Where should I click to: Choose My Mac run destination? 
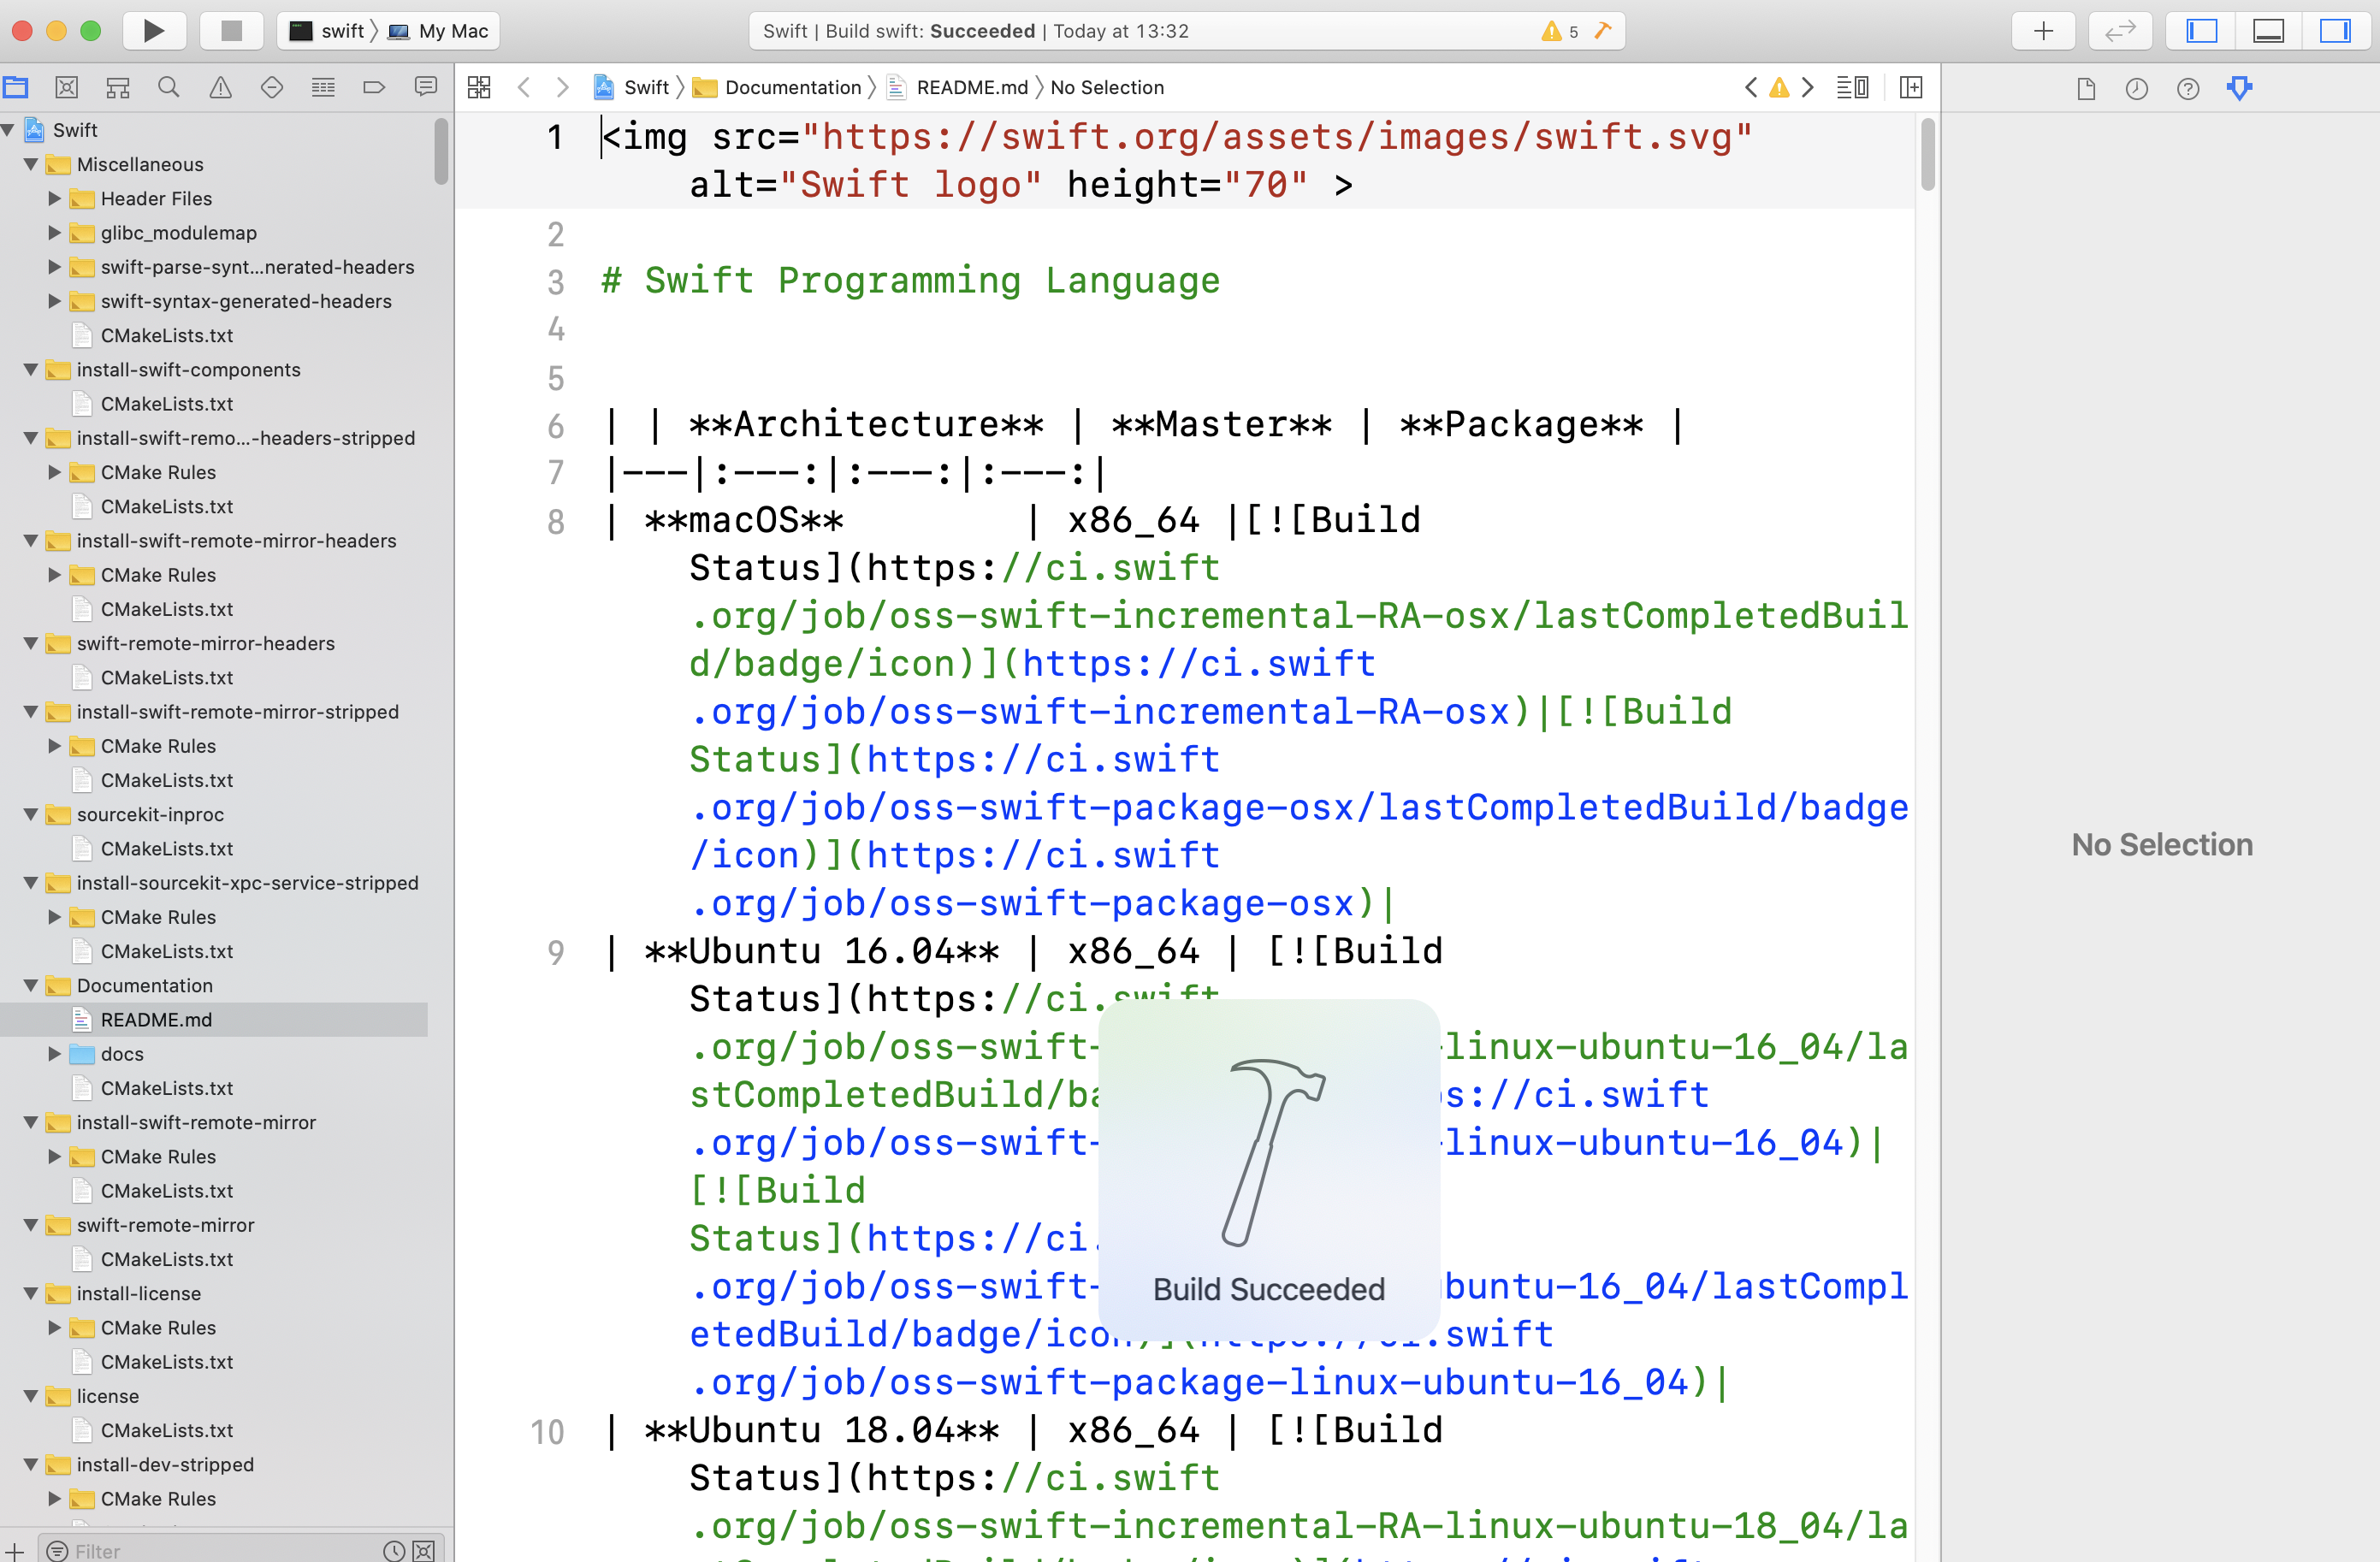coord(439,31)
